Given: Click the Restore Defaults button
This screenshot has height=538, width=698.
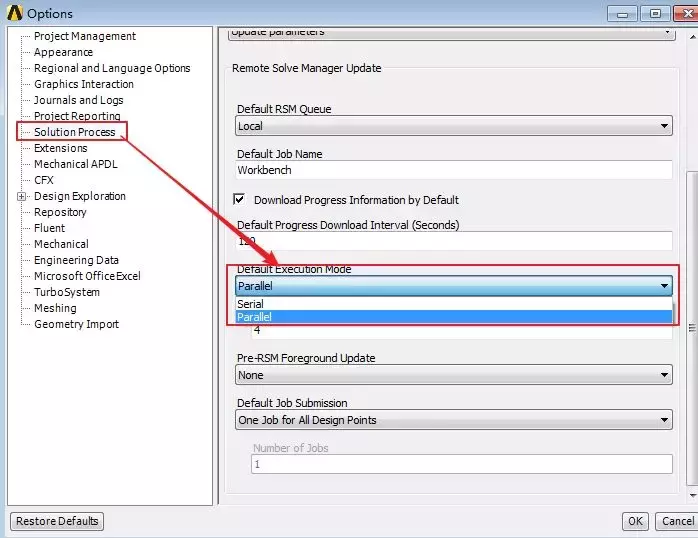Looking at the screenshot, I should [57, 521].
